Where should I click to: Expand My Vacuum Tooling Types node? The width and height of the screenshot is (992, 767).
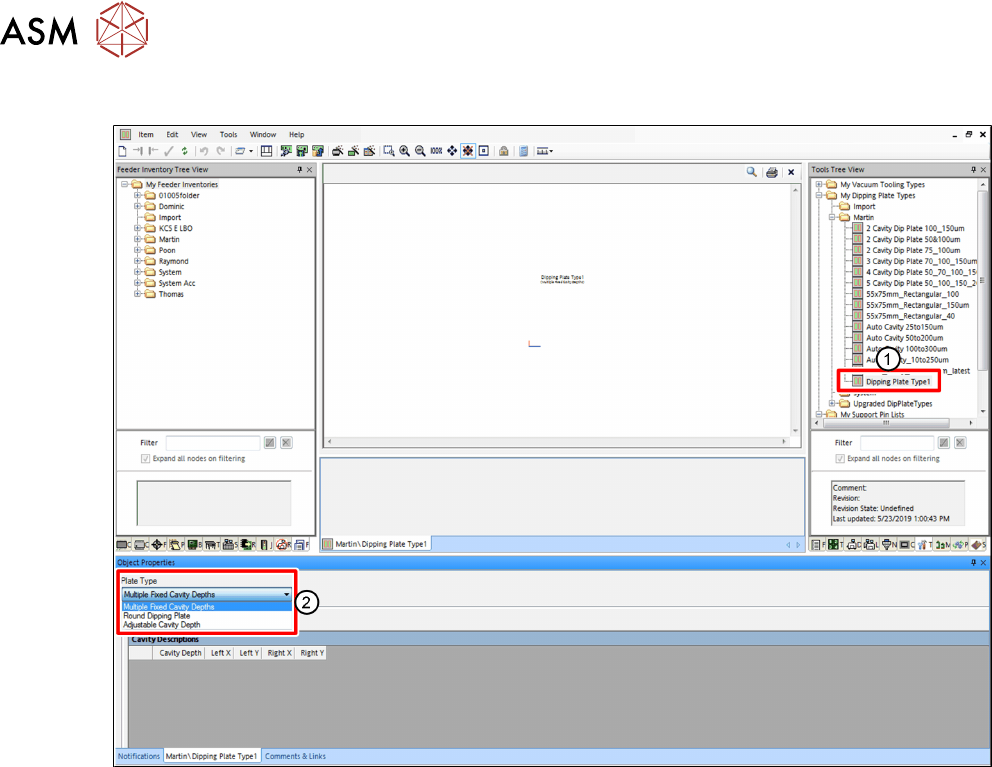click(x=819, y=185)
